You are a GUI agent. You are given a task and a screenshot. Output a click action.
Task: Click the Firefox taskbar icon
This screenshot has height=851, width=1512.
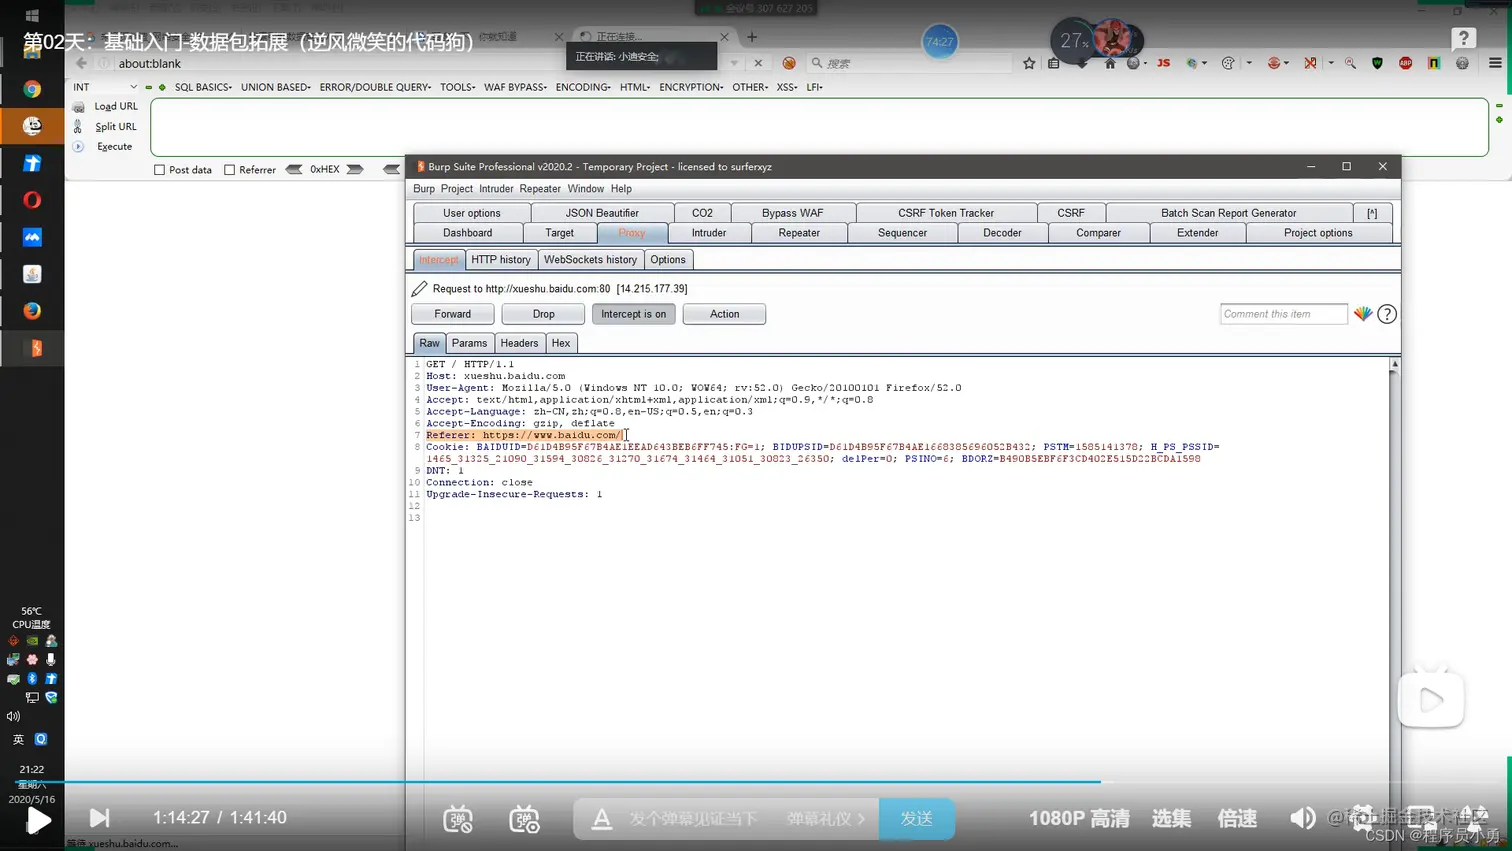[32, 311]
